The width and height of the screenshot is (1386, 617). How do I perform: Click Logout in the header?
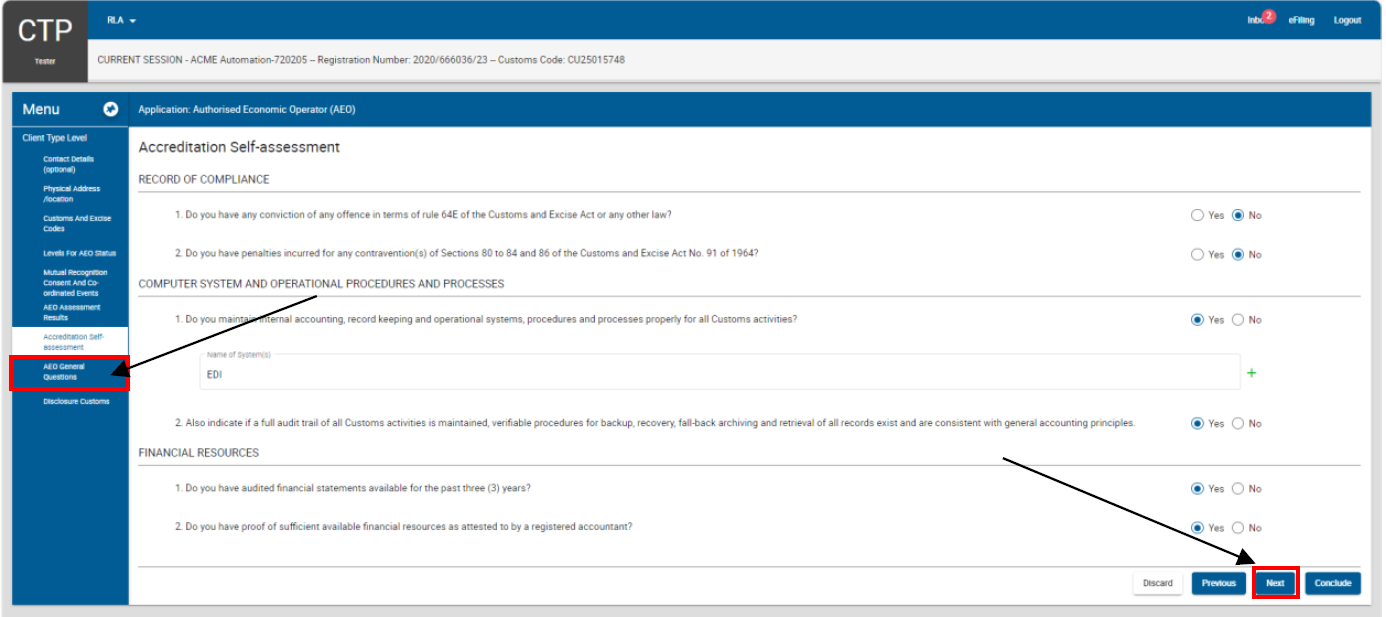point(1347,20)
